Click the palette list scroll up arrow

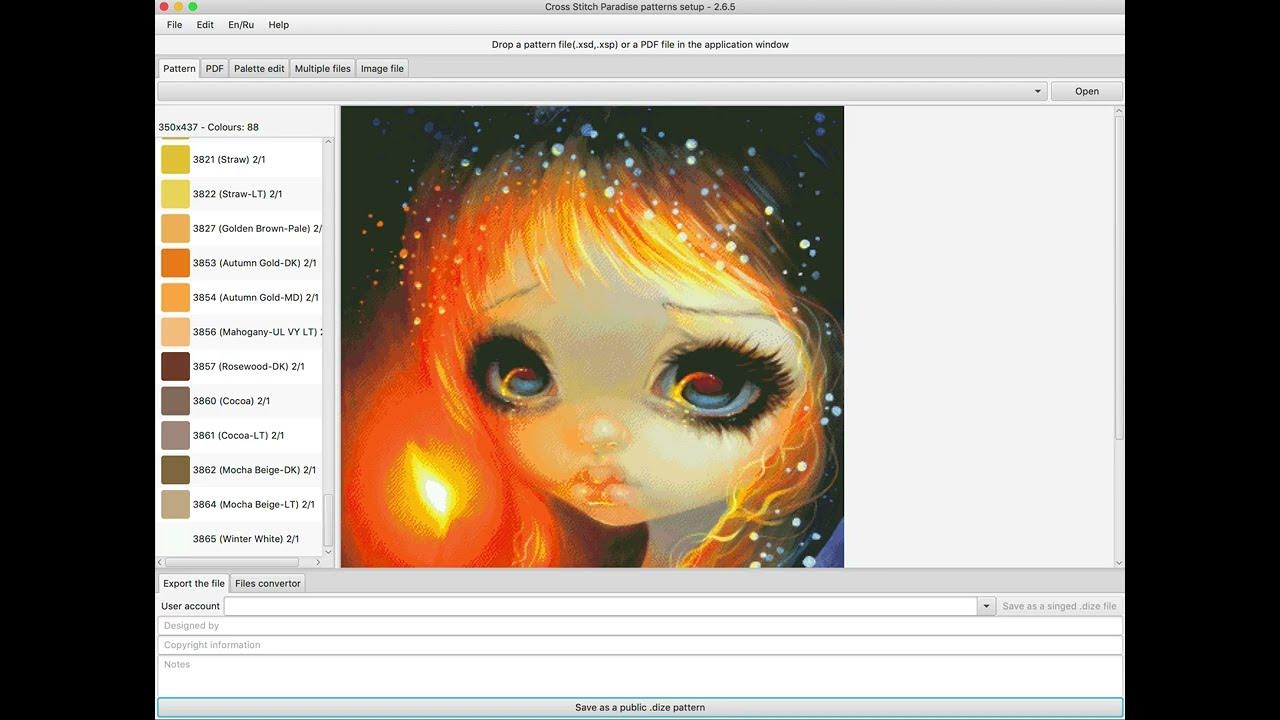[328, 143]
